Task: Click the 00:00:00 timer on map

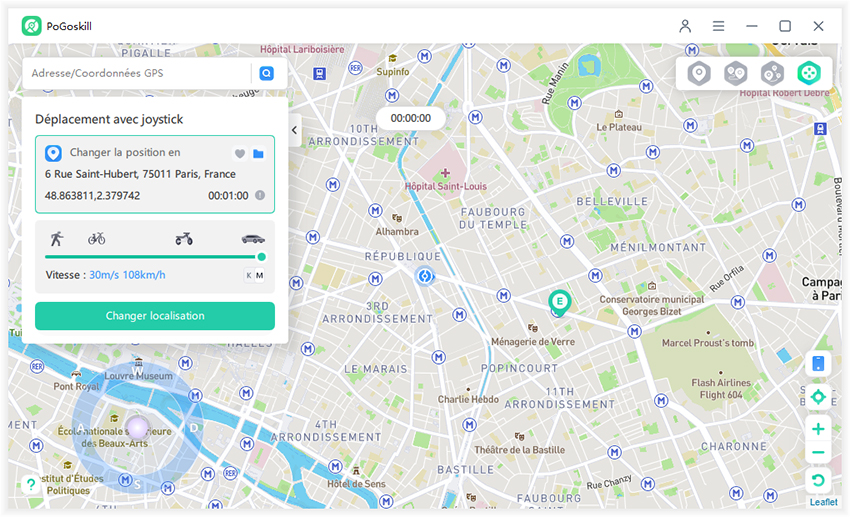Action: tap(411, 118)
